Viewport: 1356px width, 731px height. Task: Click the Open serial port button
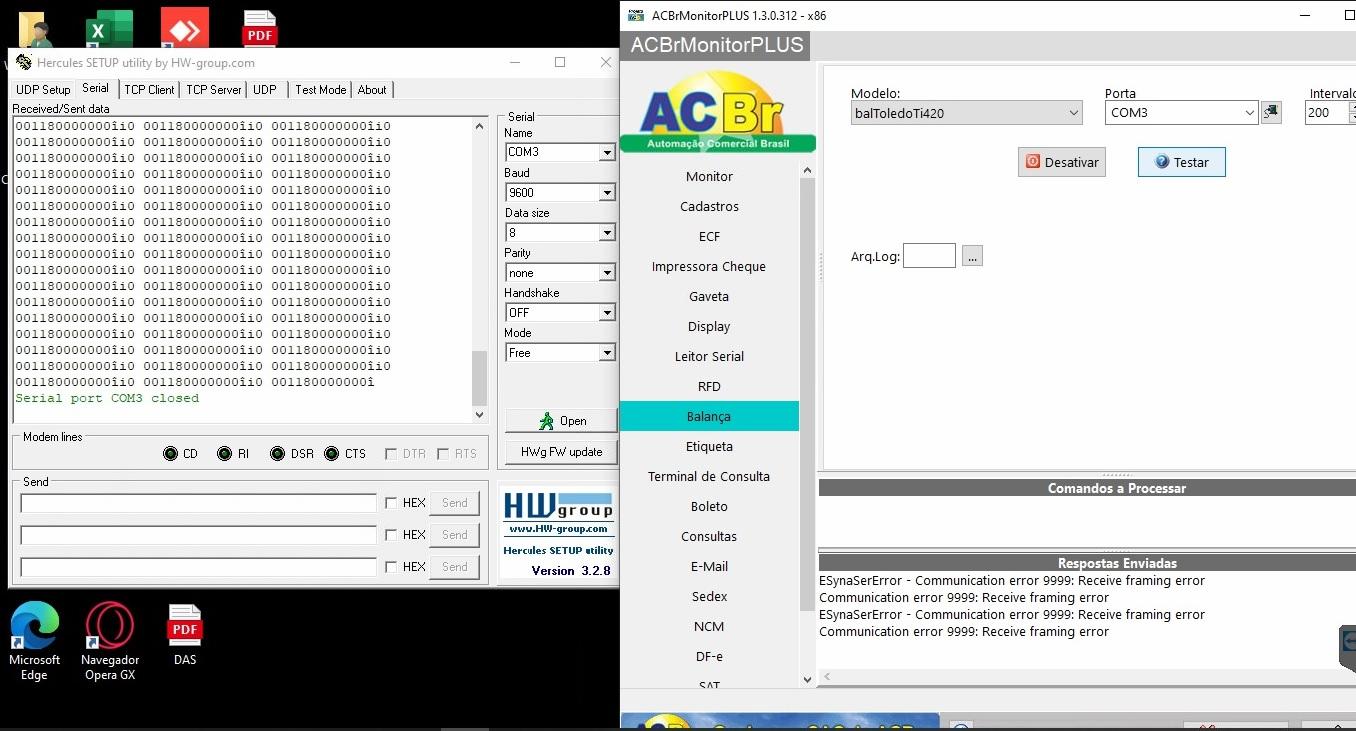[561, 421]
